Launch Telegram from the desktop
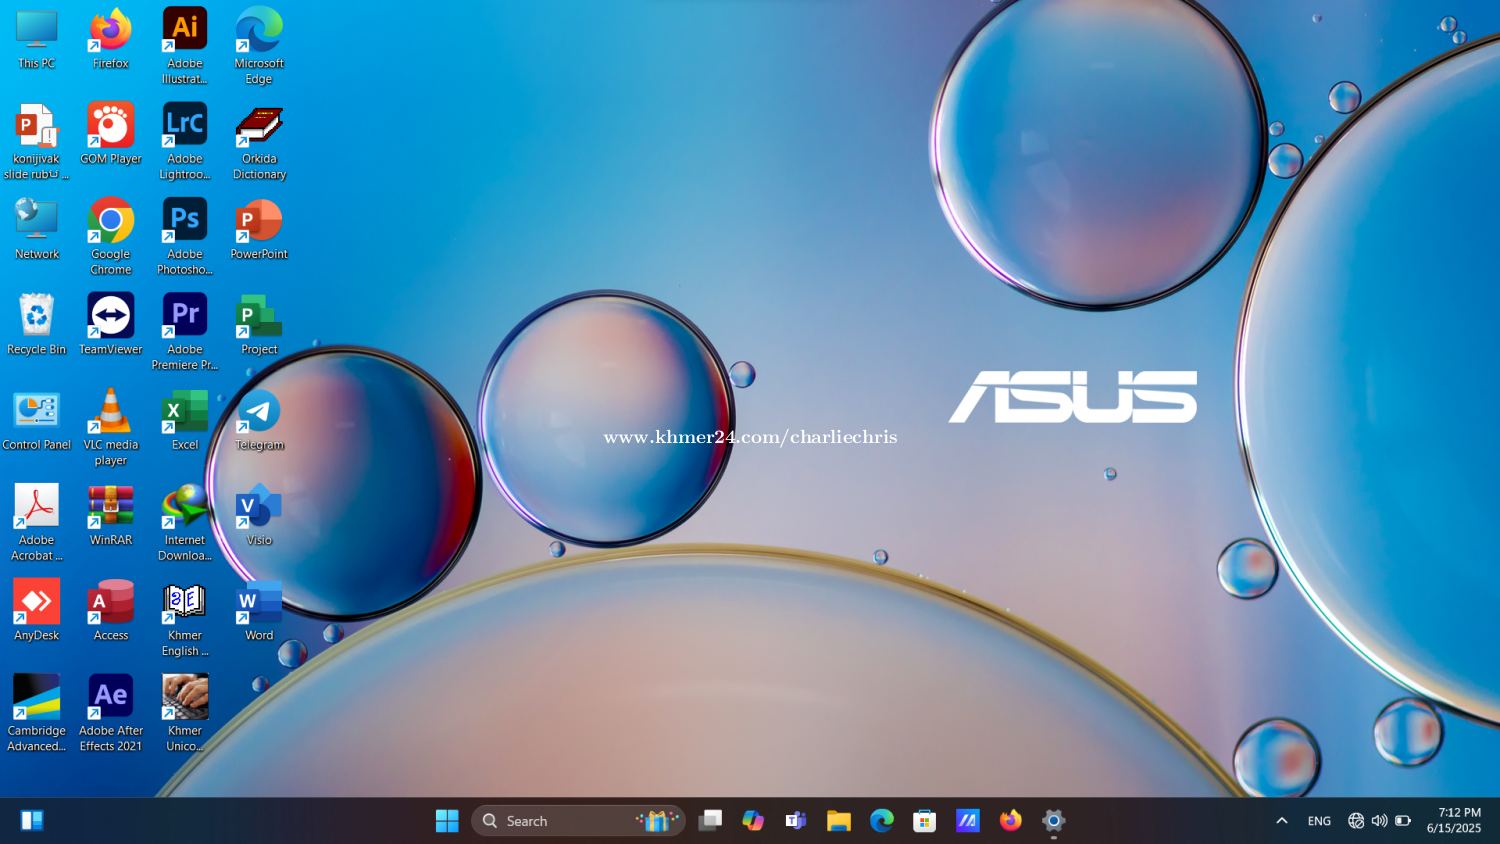The height and width of the screenshot is (844, 1500). pos(259,420)
